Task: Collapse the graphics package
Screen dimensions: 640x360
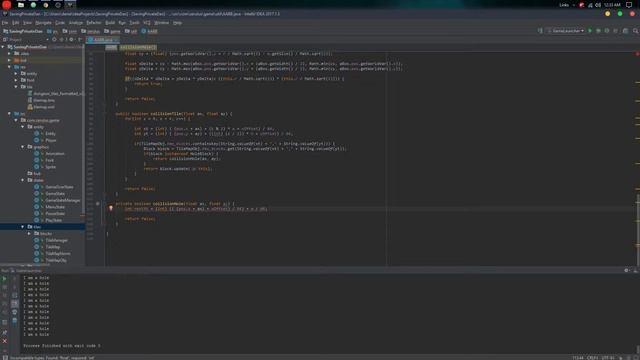Action: (x=23, y=147)
